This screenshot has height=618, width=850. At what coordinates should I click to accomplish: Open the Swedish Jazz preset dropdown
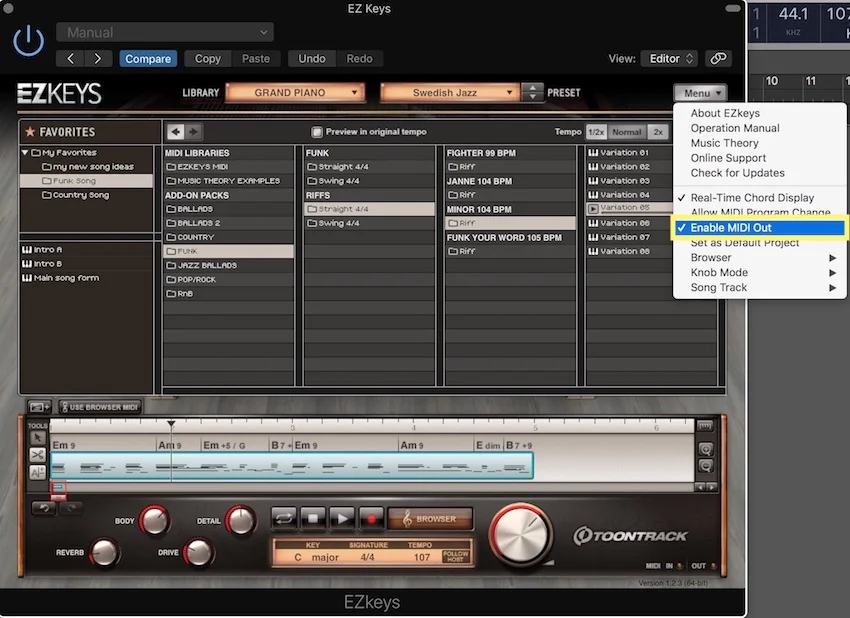point(449,93)
